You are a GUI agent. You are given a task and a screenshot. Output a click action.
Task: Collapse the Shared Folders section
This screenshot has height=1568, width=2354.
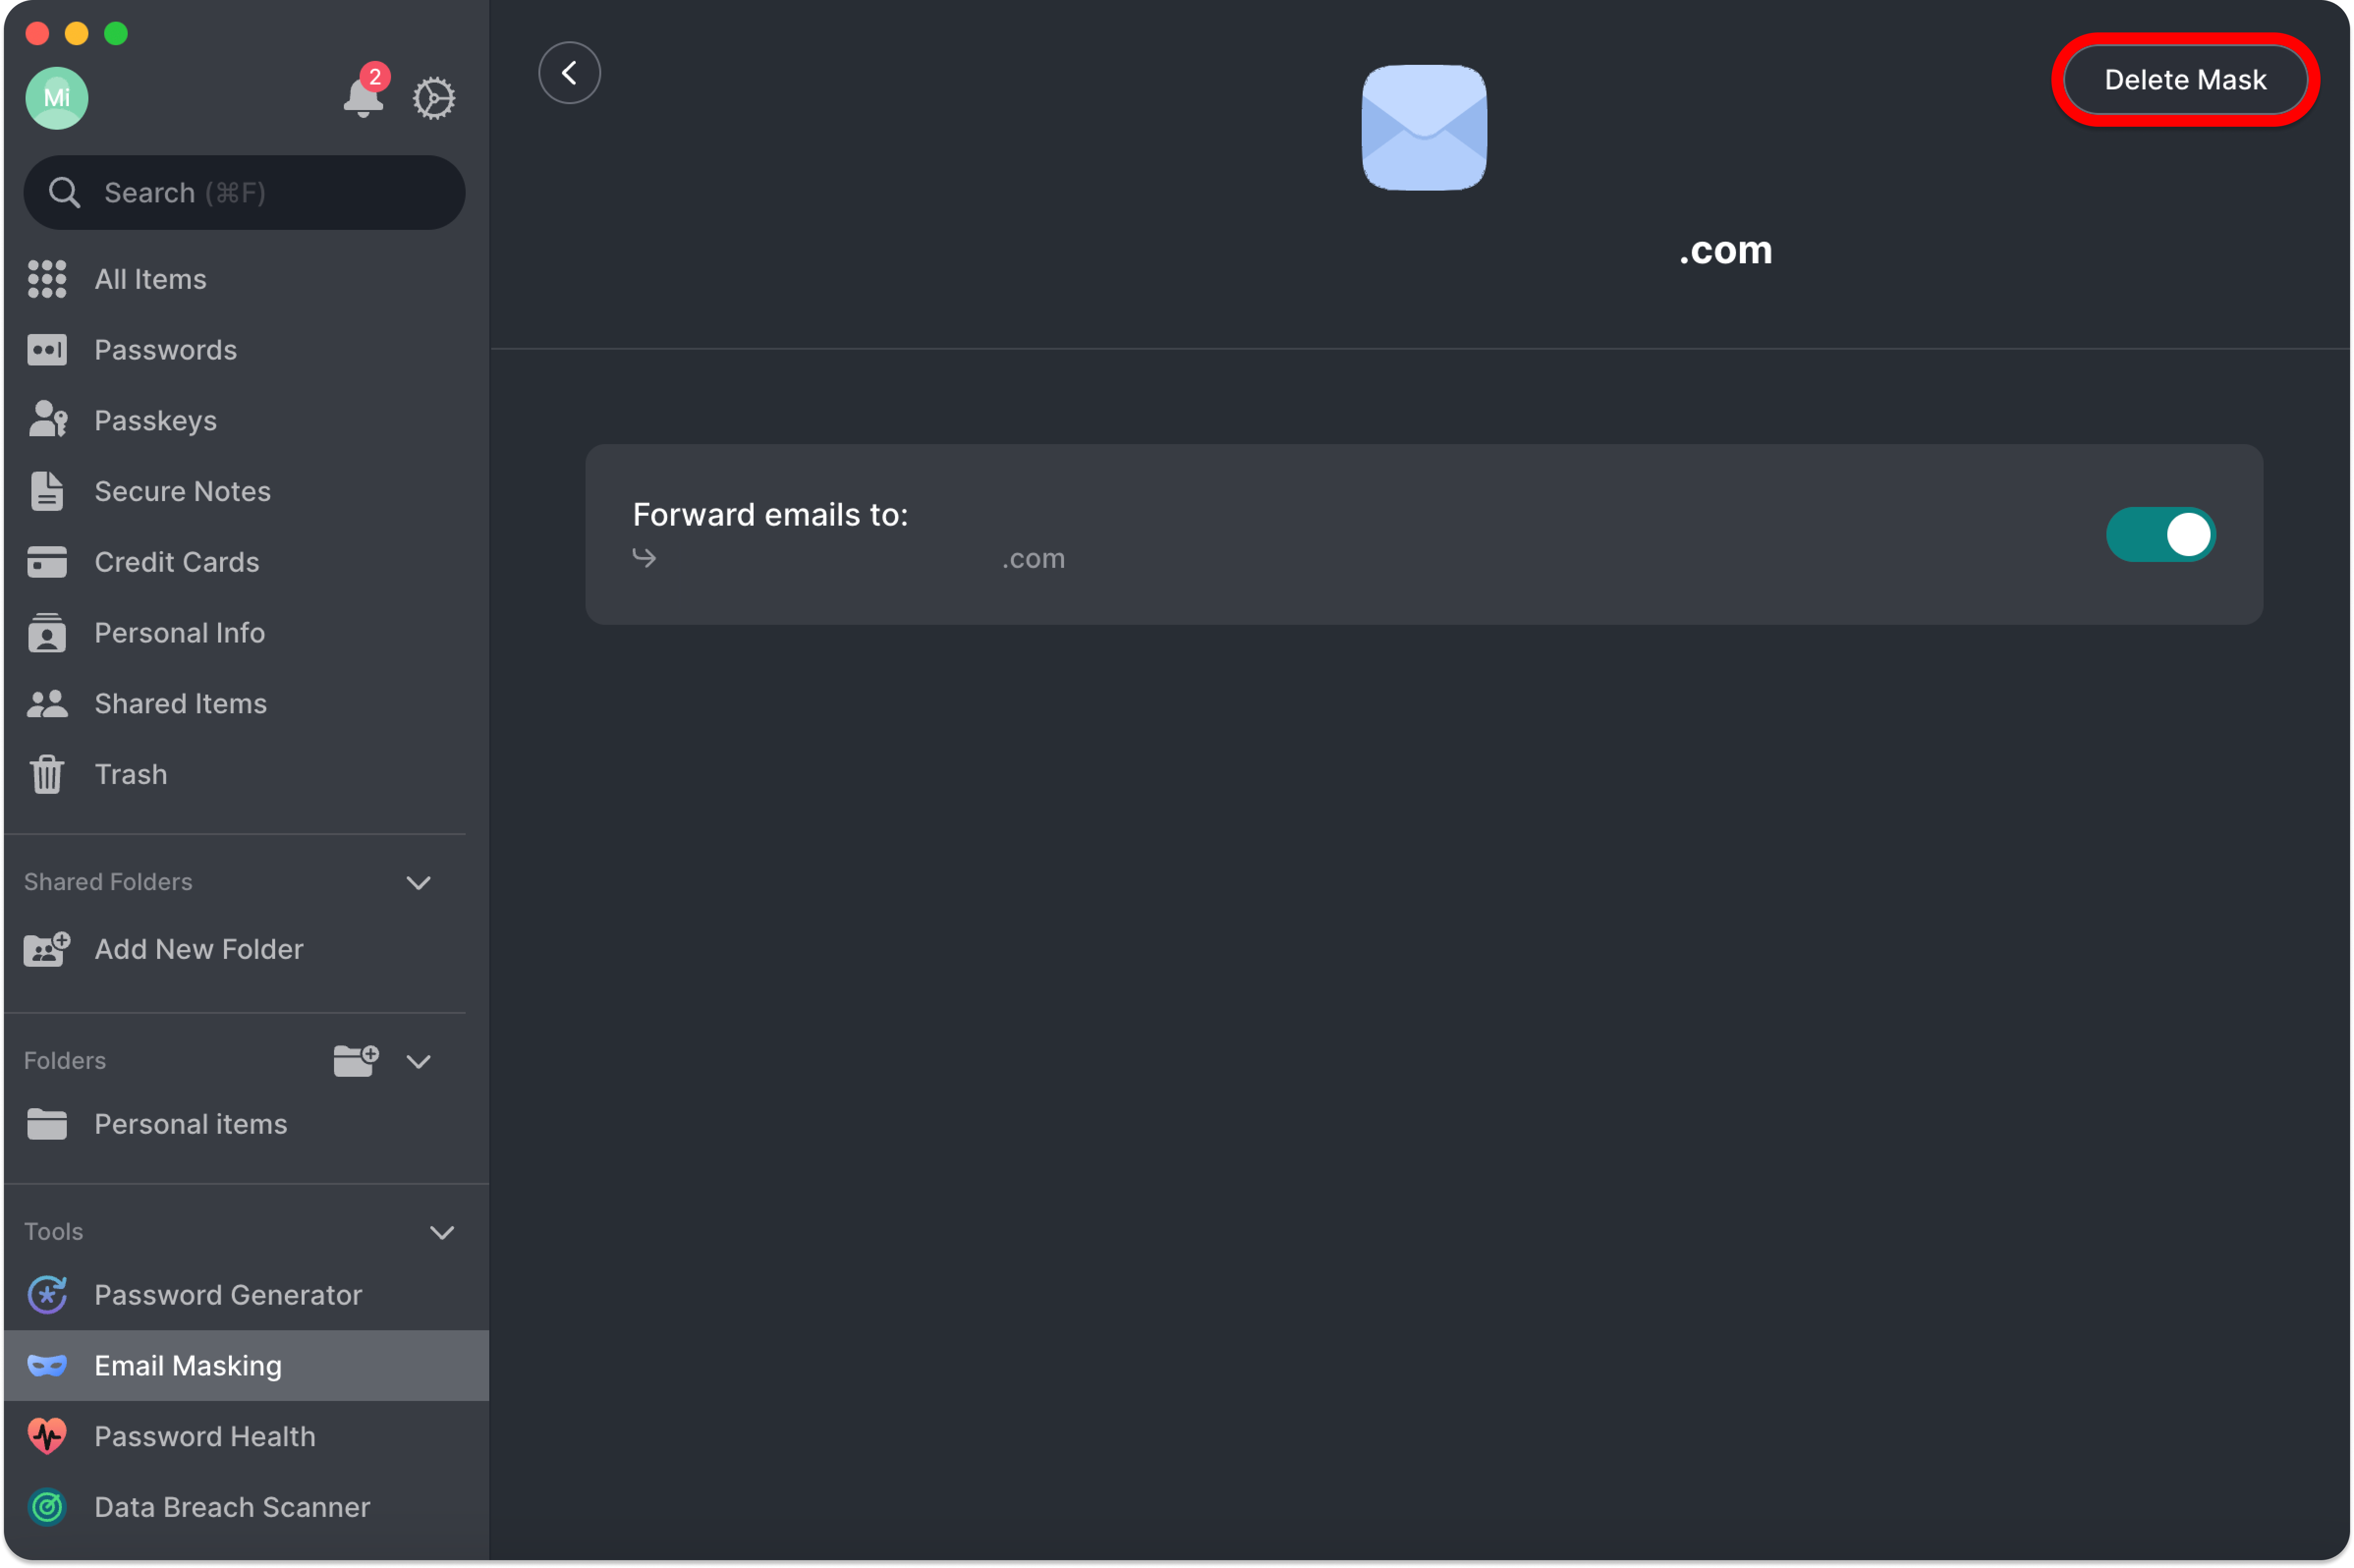(419, 883)
